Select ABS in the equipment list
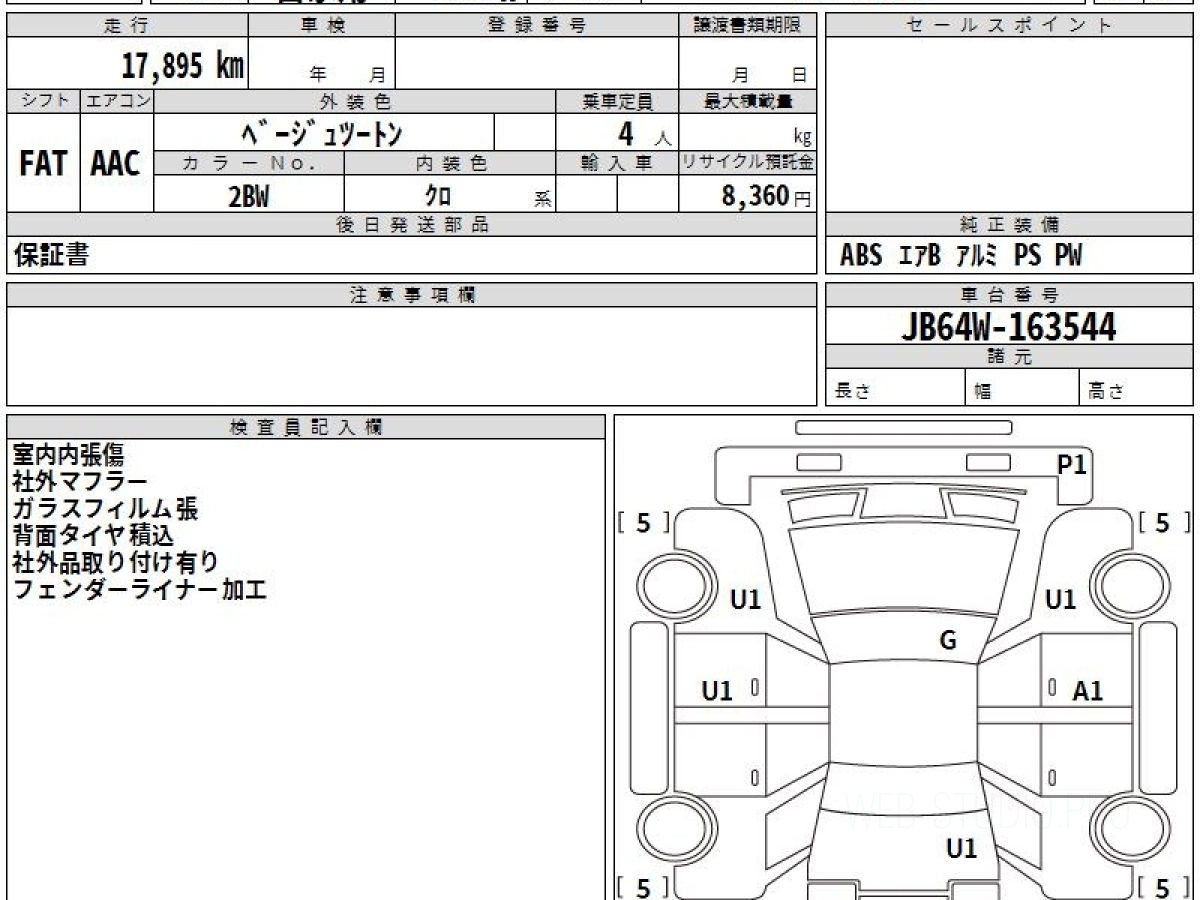Screen dimensions: 1200x900 (x=861, y=256)
